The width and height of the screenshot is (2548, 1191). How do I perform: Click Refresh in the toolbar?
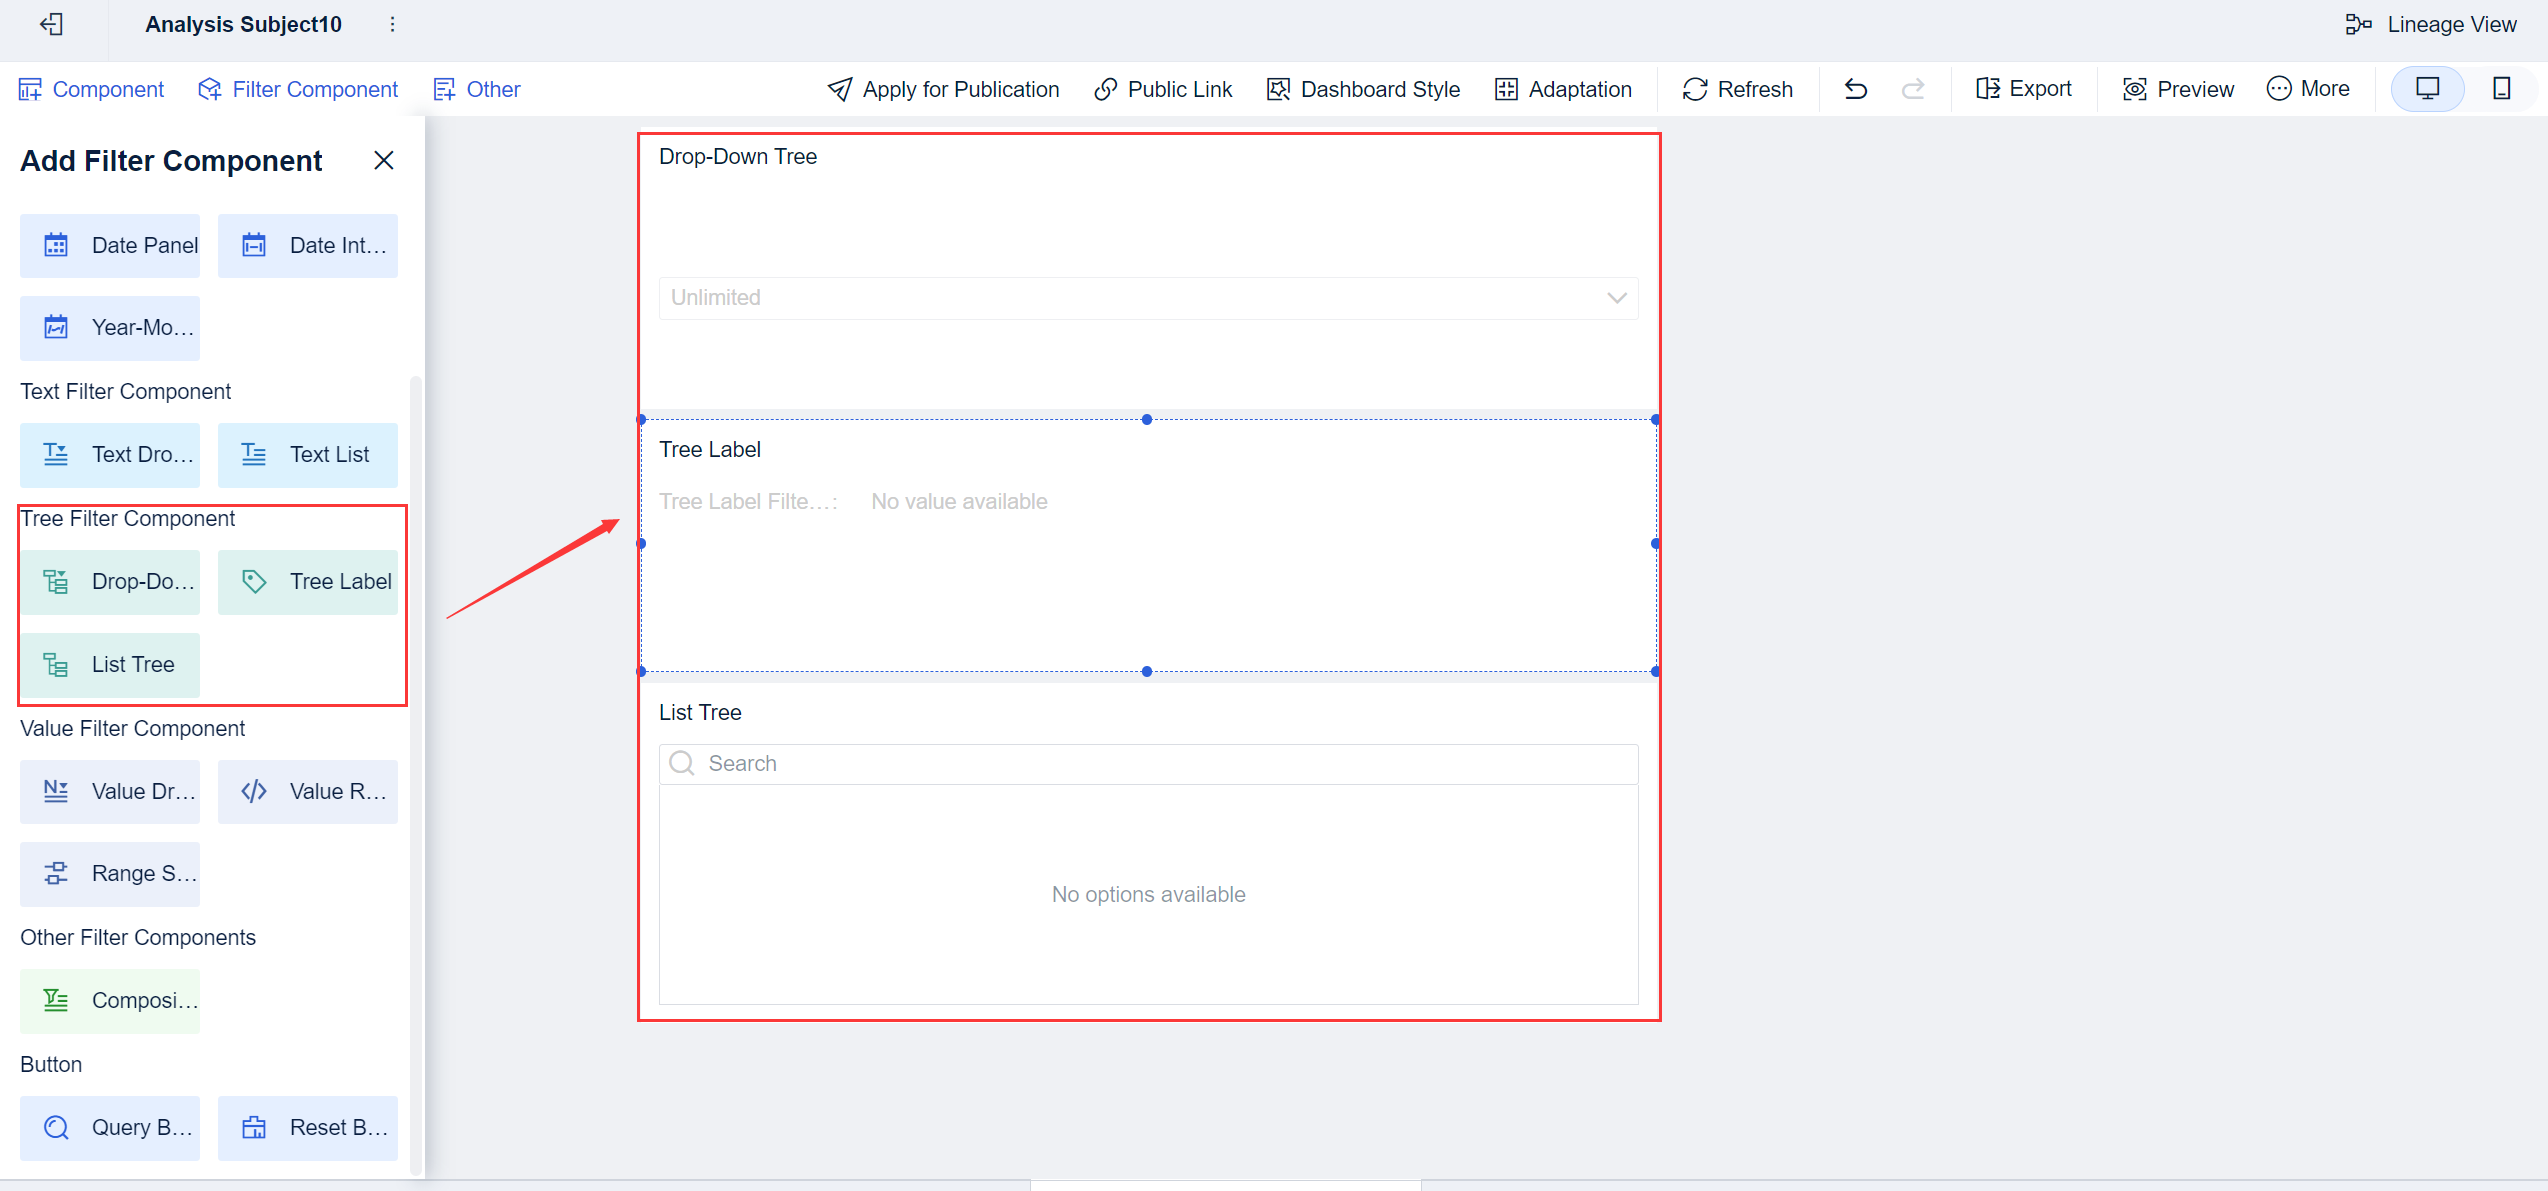1737,89
